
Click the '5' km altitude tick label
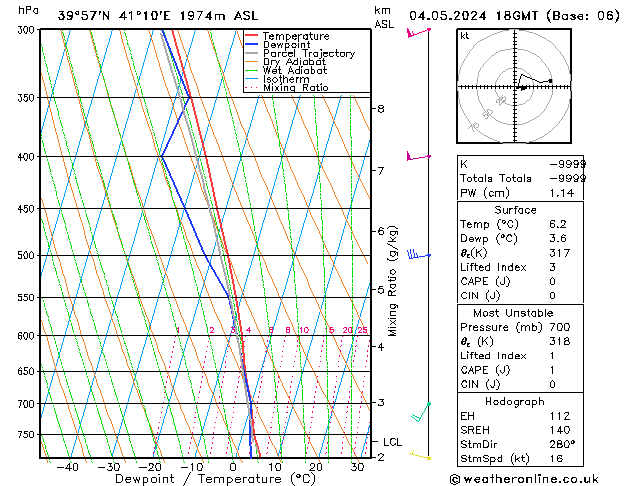[x=381, y=290]
